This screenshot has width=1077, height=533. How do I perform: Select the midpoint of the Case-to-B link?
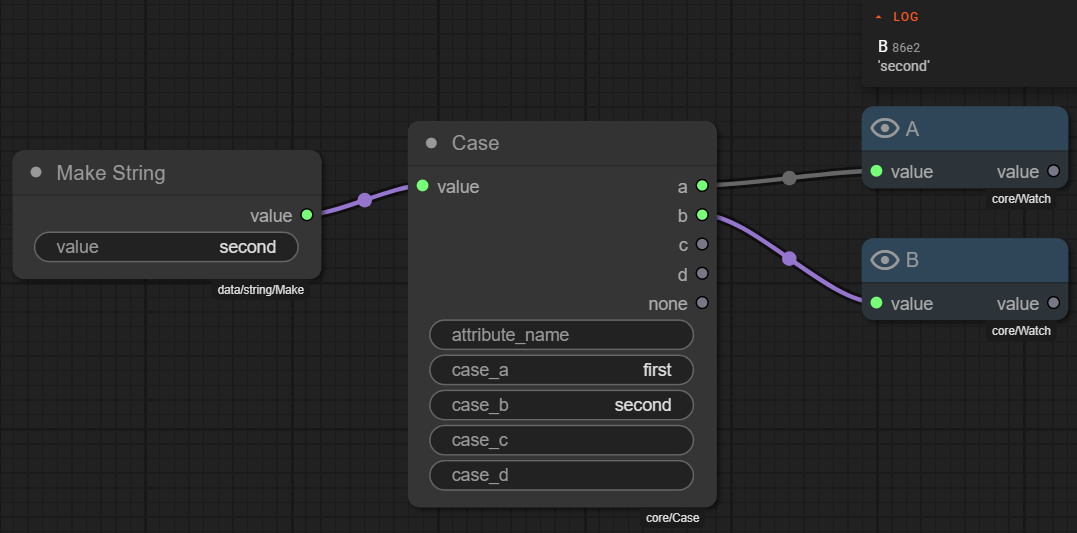point(789,259)
